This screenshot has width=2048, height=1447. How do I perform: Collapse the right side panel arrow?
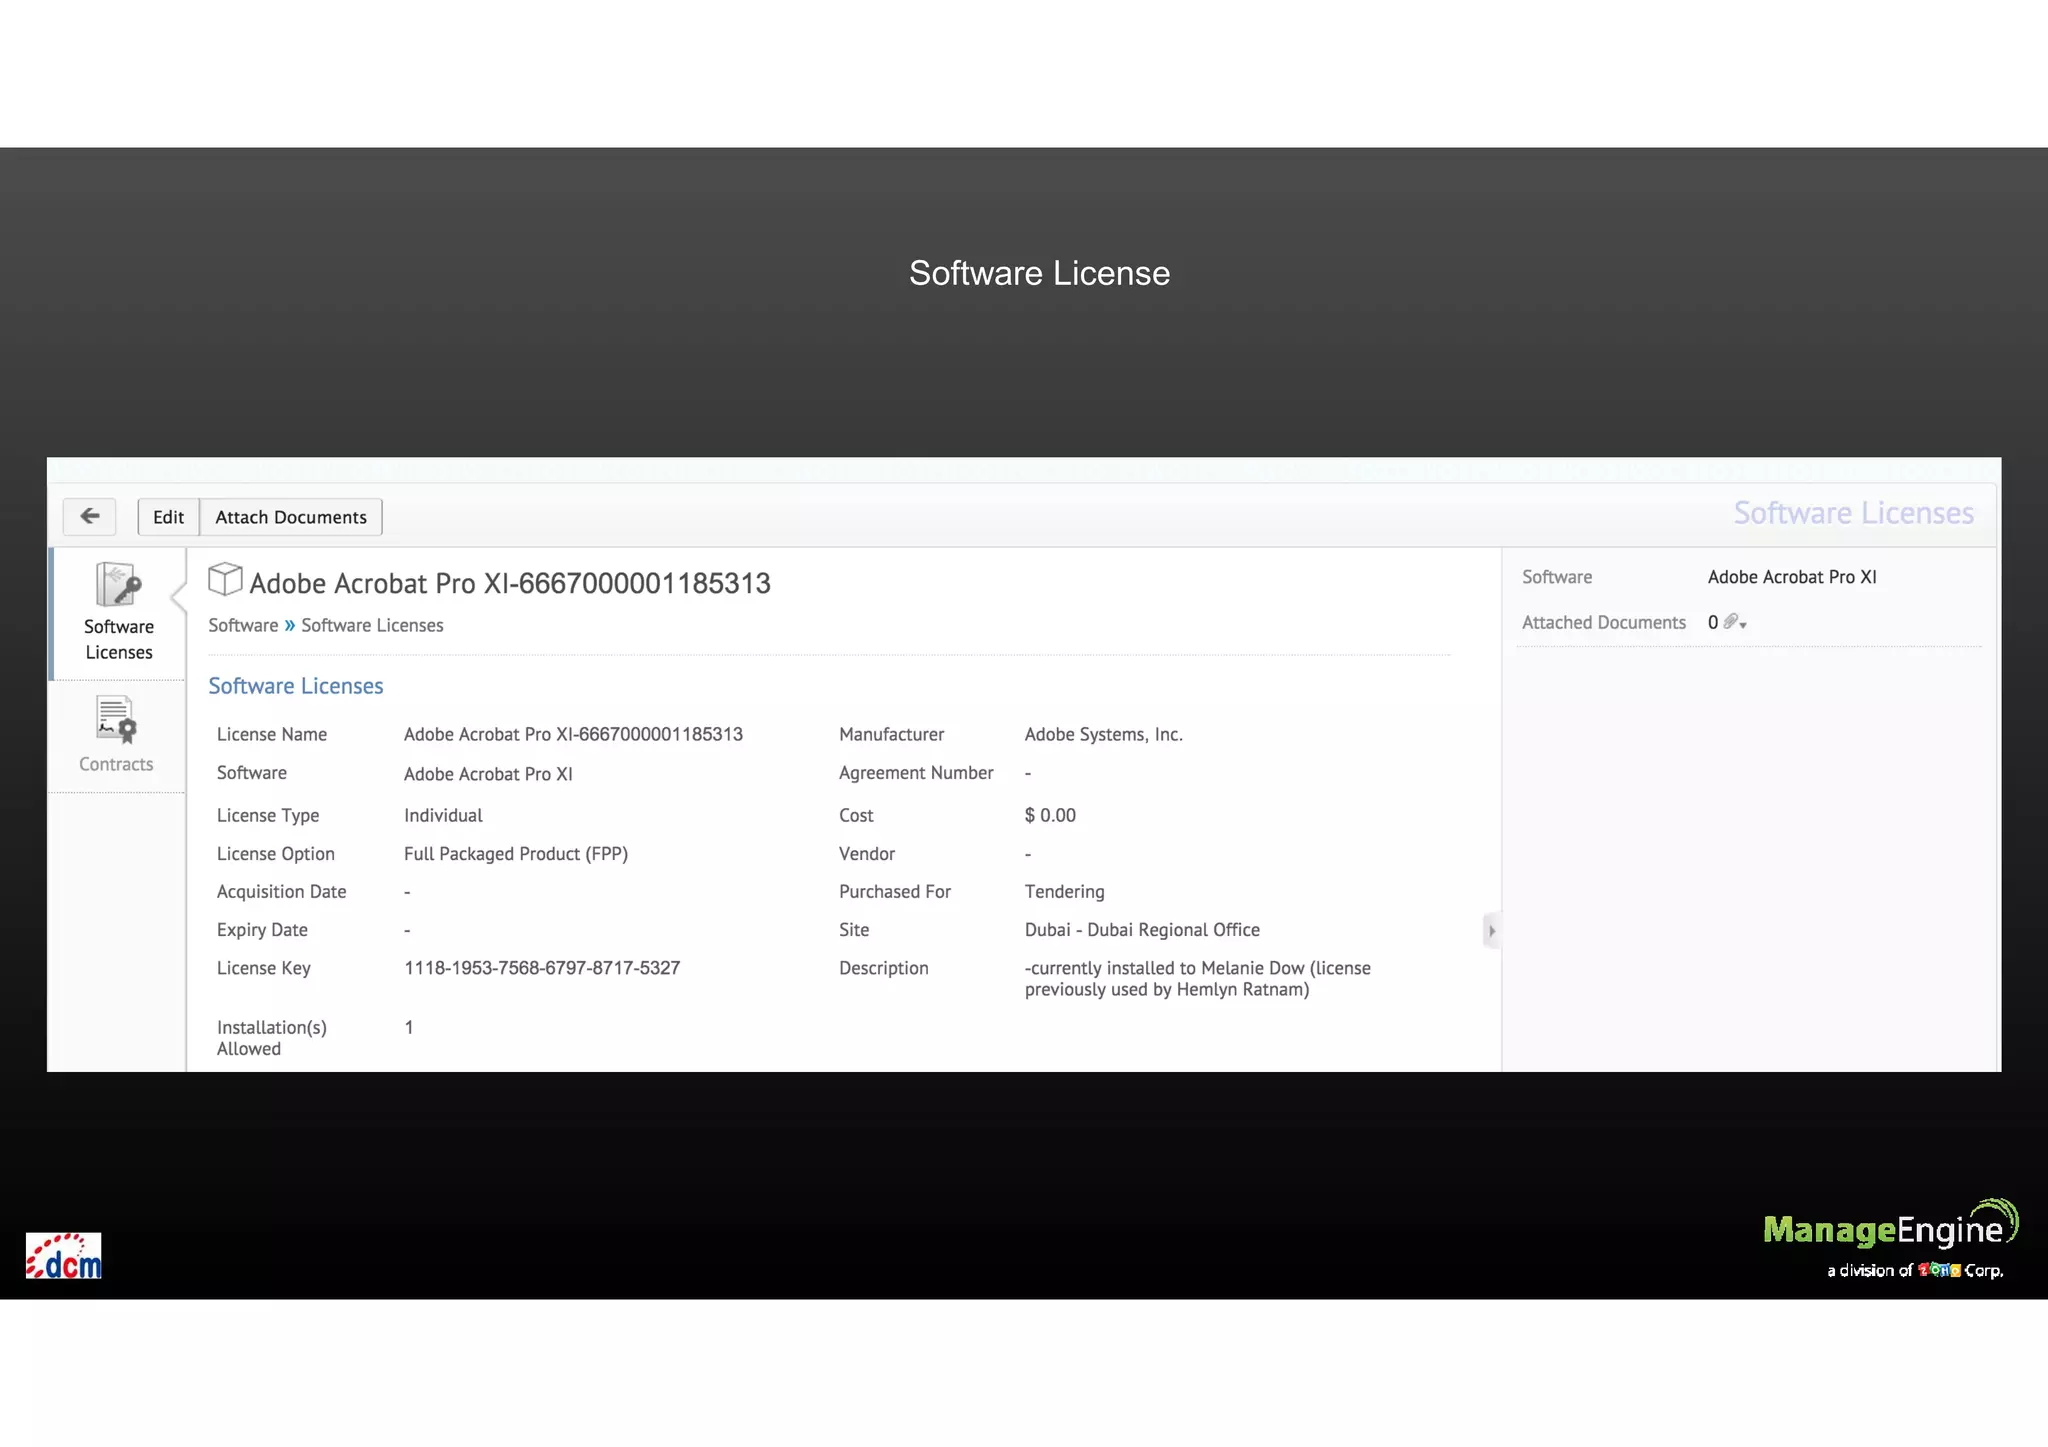1491,930
